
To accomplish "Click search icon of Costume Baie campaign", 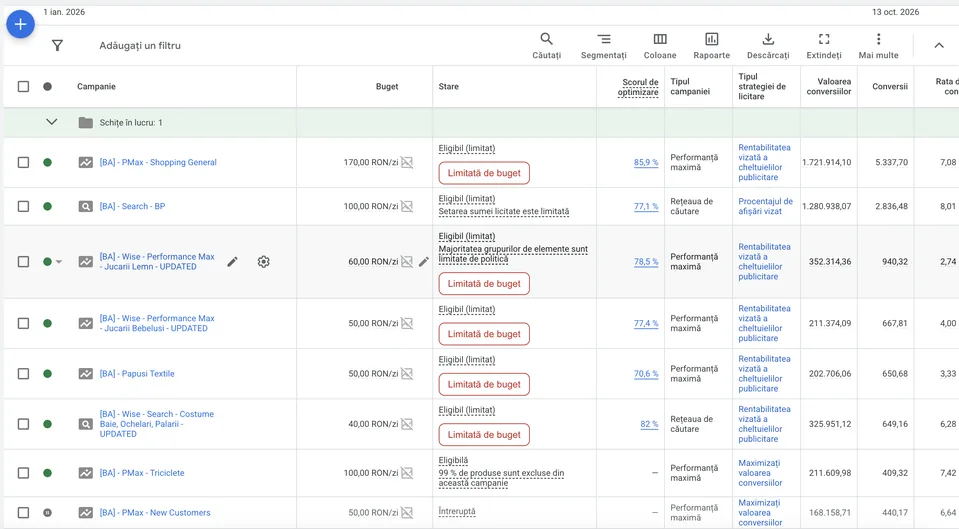I will point(86,424).
